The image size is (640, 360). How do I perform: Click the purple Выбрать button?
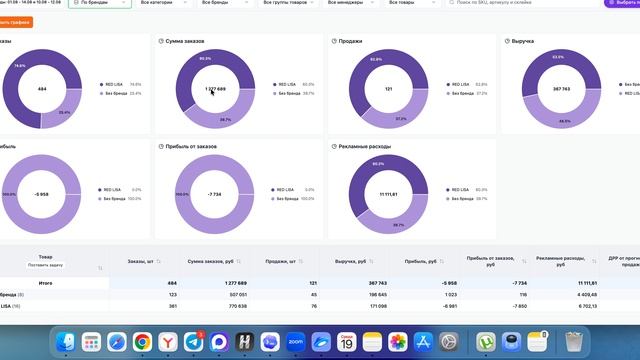point(622,3)
